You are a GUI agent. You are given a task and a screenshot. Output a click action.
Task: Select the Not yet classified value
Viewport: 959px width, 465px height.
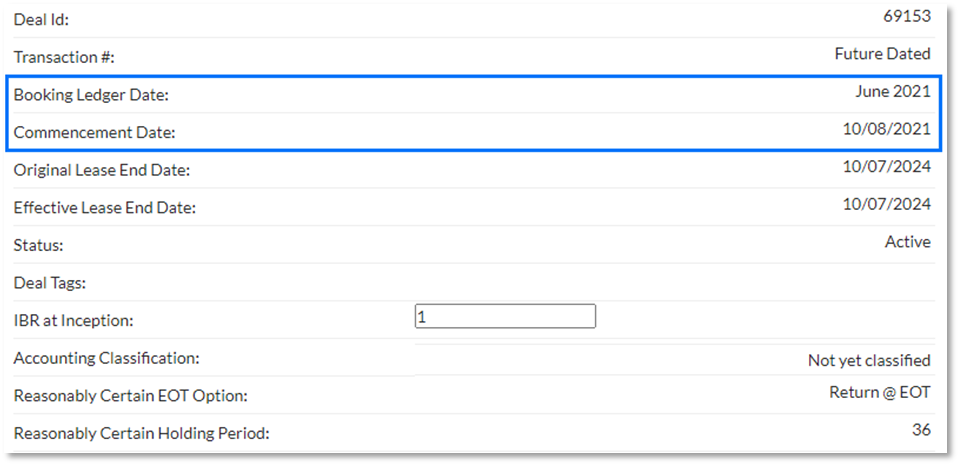869,360
